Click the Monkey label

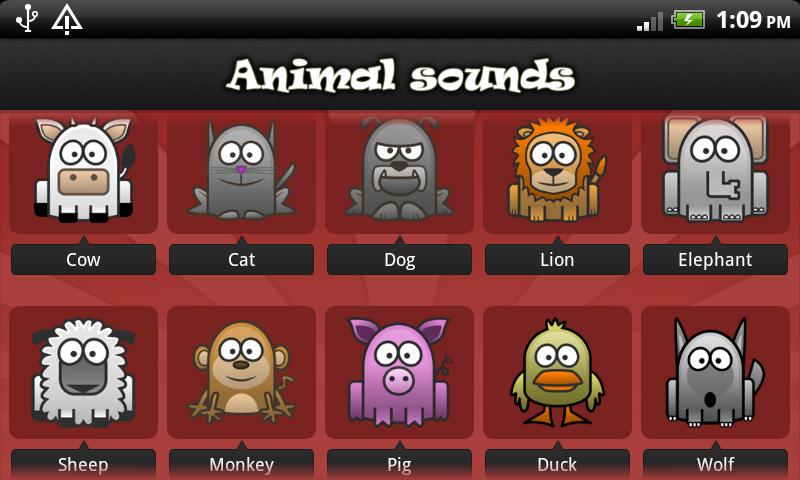point(241,464)
